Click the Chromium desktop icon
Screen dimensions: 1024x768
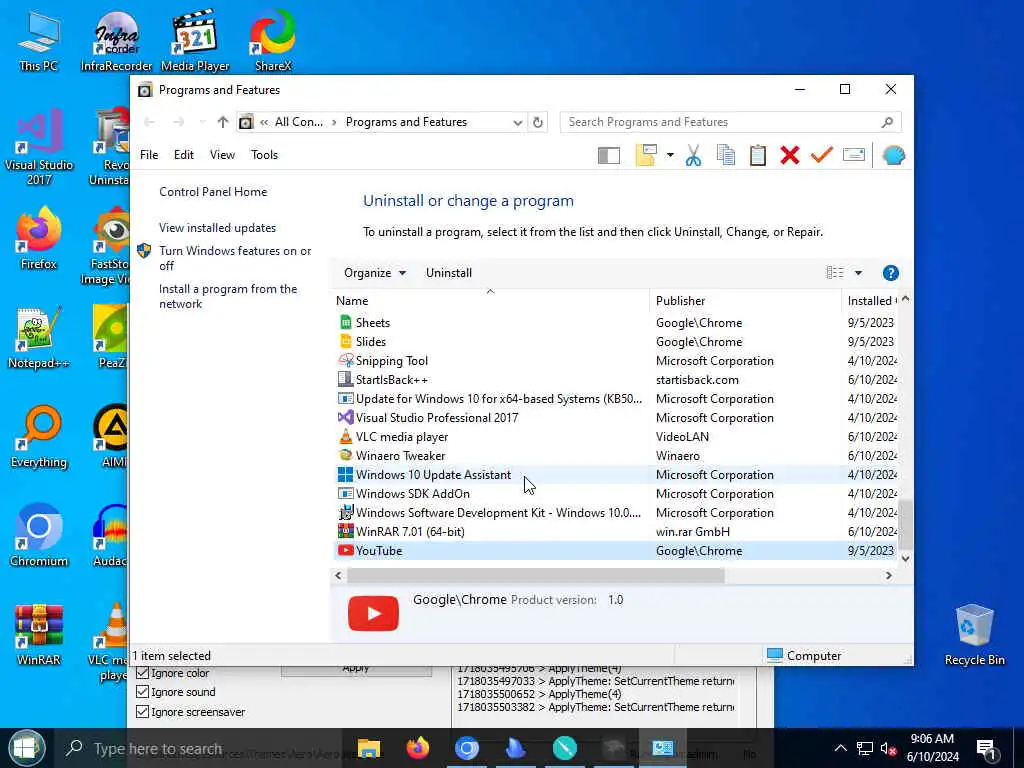(x=39, y=536)
